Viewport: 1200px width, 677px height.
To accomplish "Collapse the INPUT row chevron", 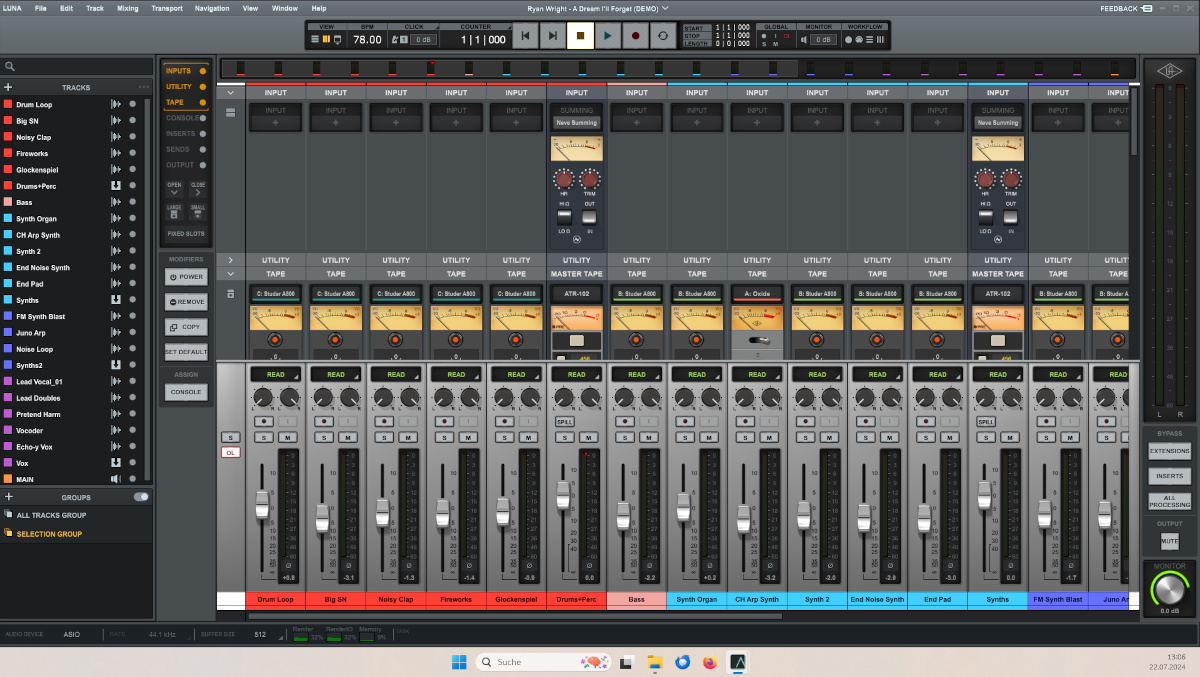I will coord(231,93).
